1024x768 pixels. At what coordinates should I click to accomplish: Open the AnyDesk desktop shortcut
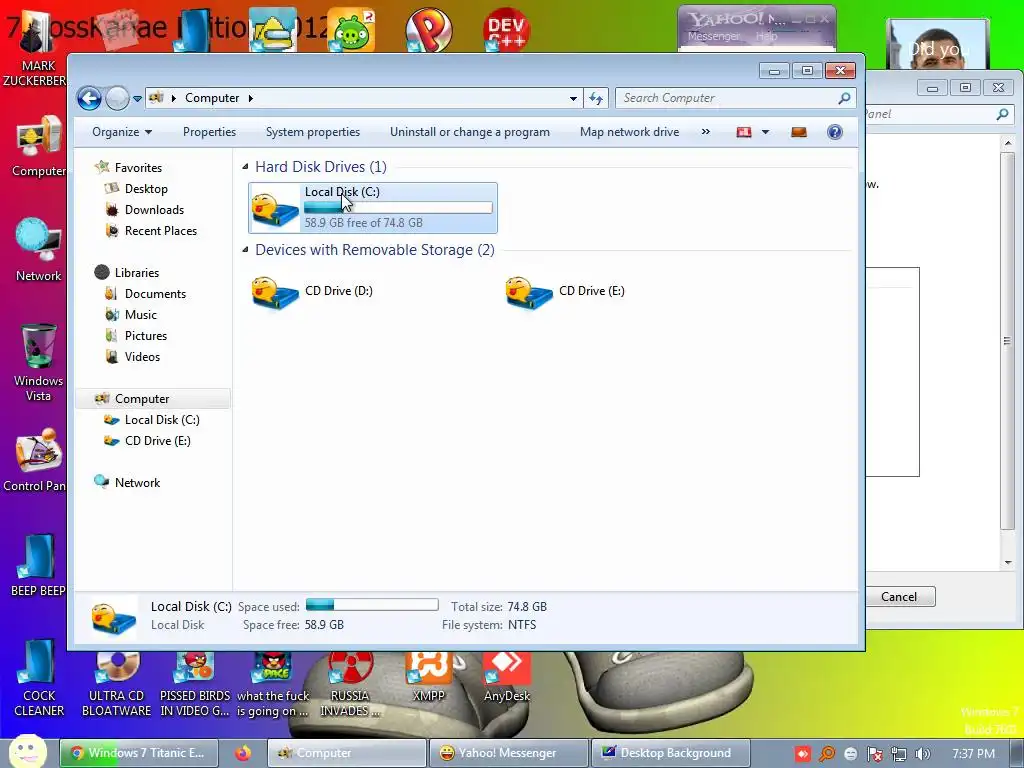[x=507, y=677]
